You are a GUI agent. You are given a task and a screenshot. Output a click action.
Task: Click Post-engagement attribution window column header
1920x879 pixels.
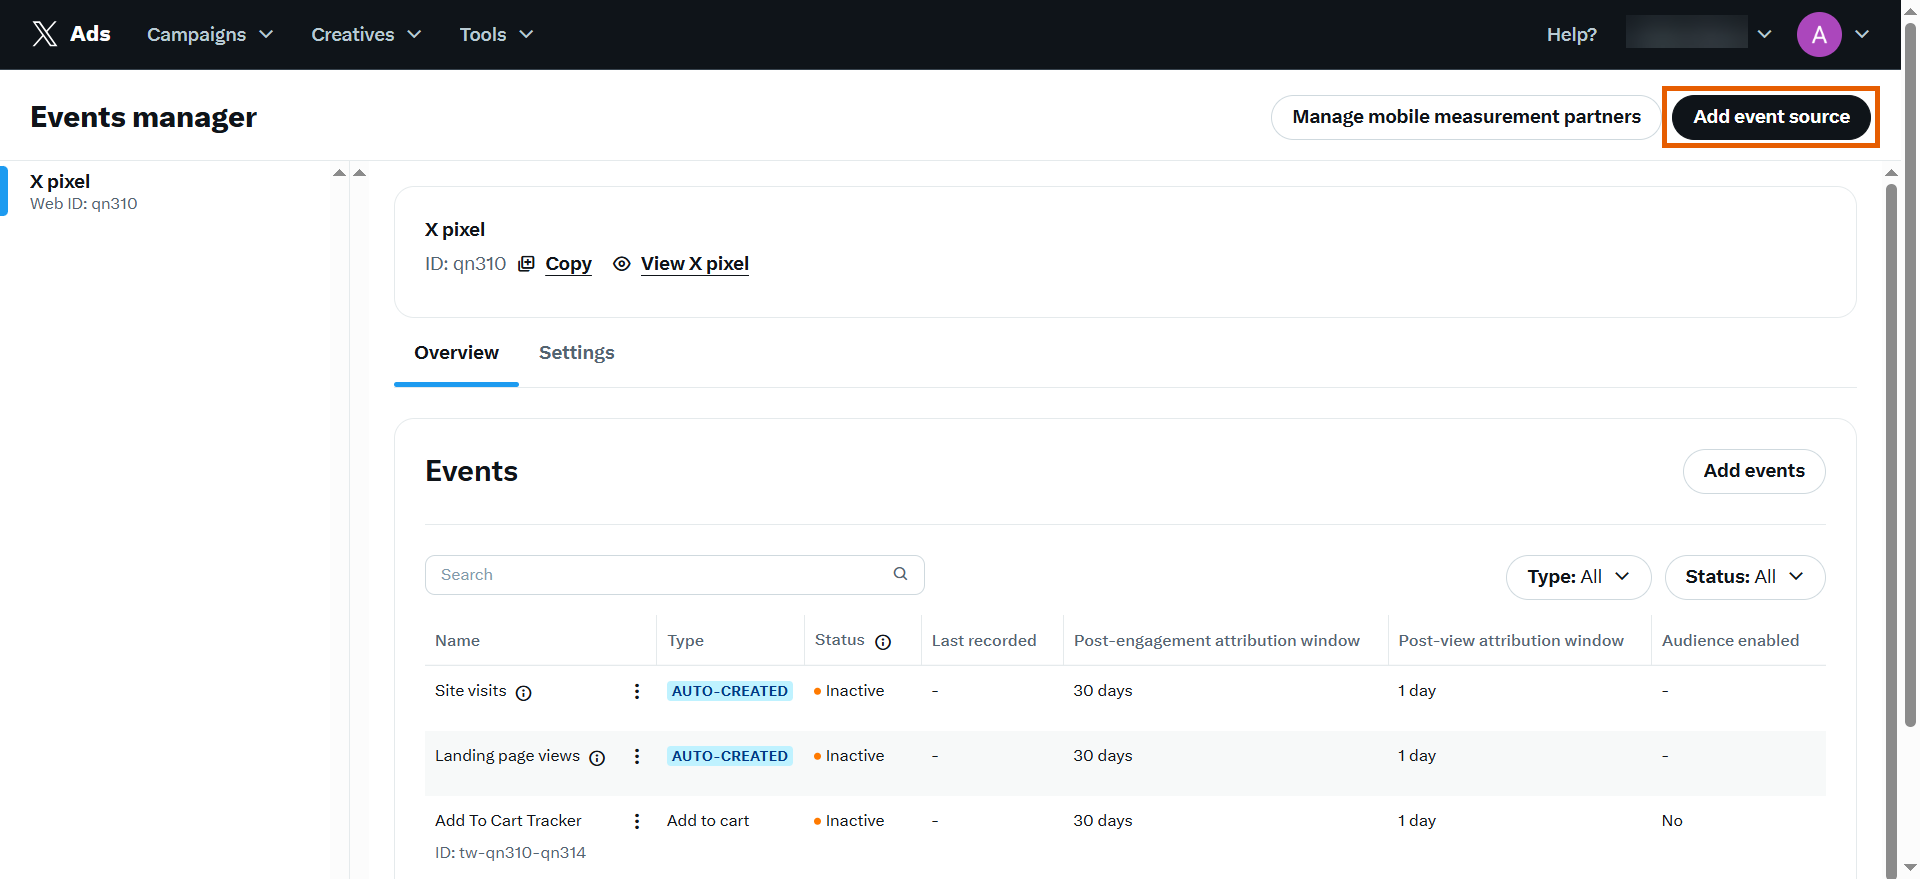[x=1217, y=641]
